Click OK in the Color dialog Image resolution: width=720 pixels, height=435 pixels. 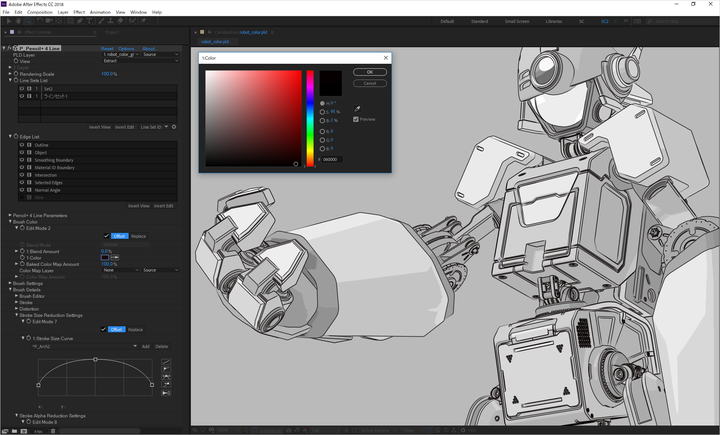pyautogui.click(x=369, y=72)
